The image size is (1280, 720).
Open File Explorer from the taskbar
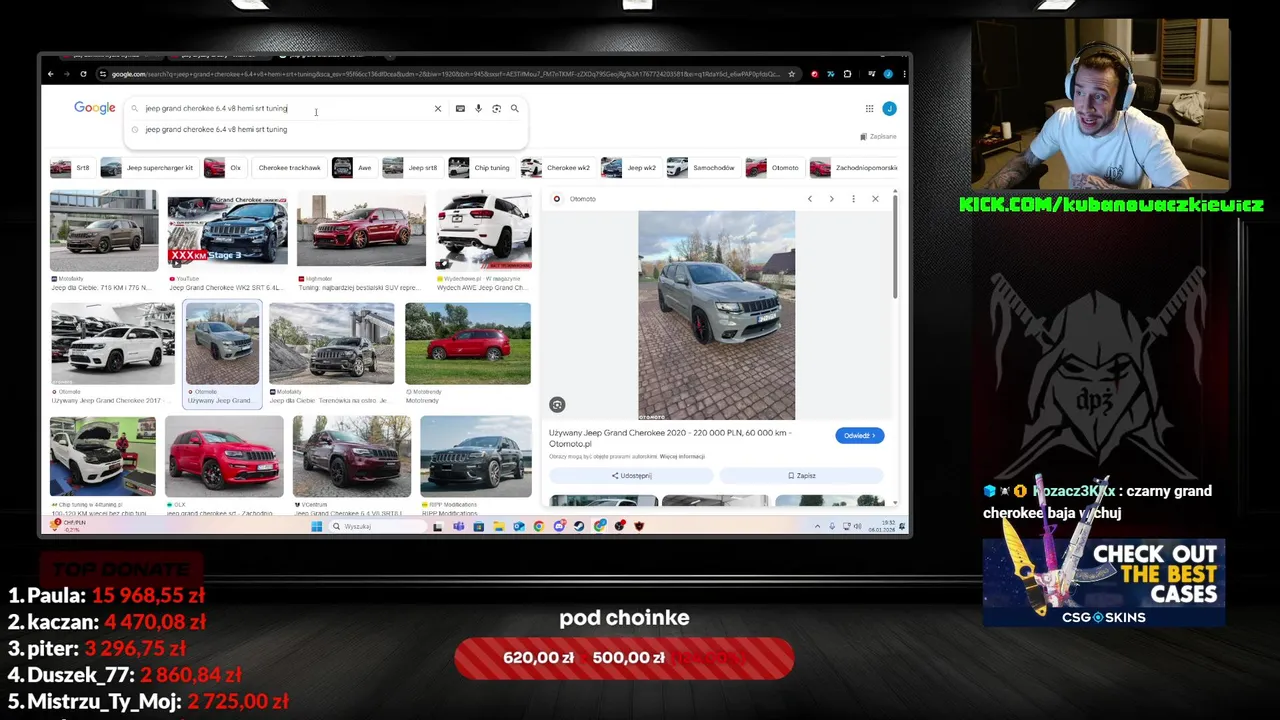499,526
